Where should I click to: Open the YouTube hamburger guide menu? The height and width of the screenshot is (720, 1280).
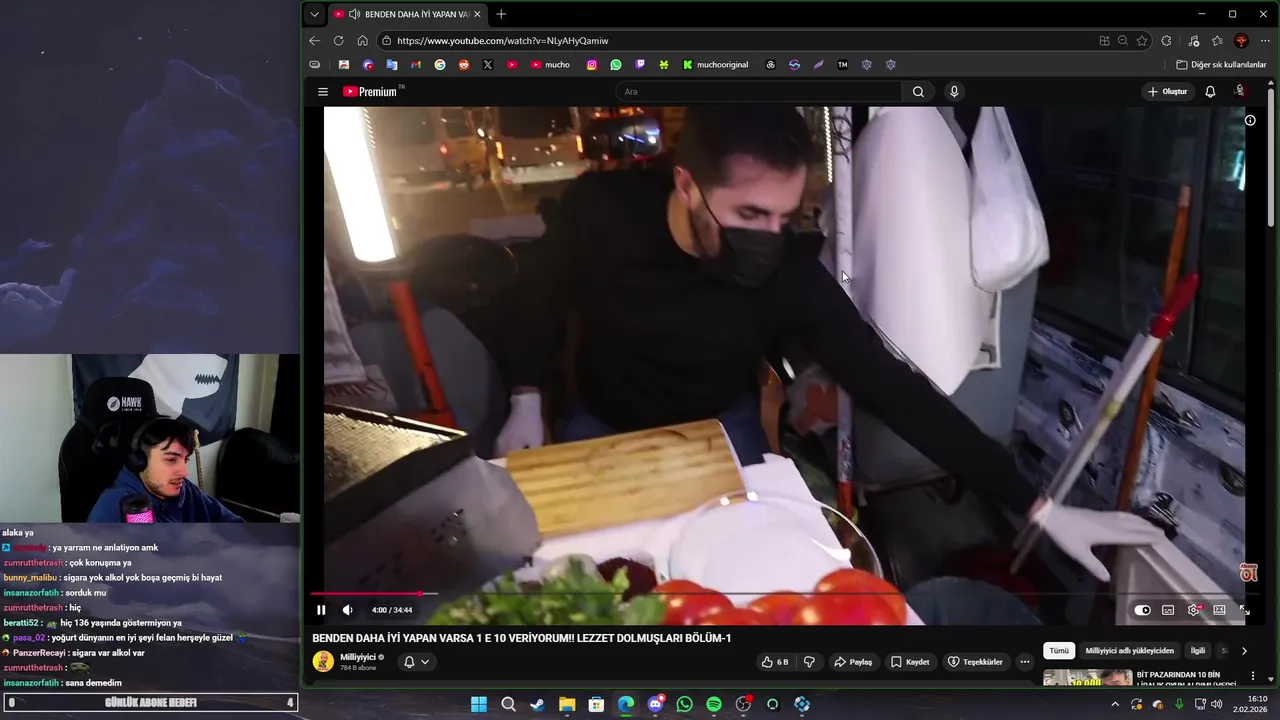coord(323,92)
